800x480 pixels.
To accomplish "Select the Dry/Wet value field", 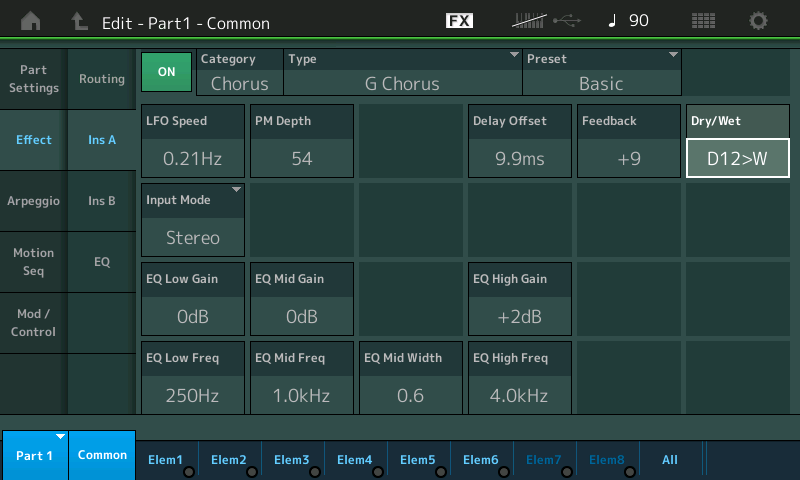I will (x=737, y=158).
